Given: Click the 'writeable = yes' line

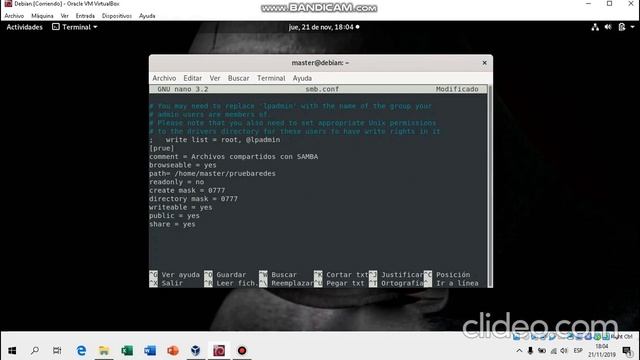Looking at the screenshot, I should pyautogui.click(x=180, y=207).
